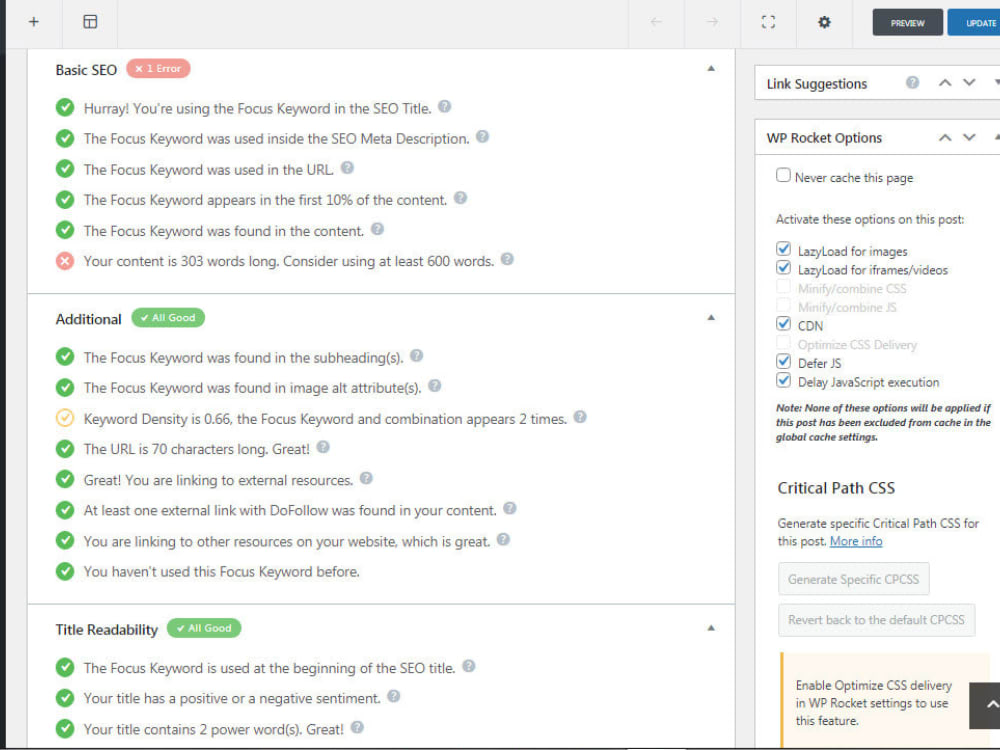Screen dimensions: 1000x750
Task: Click help icon beside Keyword Density line
Action: pos(580,416)
